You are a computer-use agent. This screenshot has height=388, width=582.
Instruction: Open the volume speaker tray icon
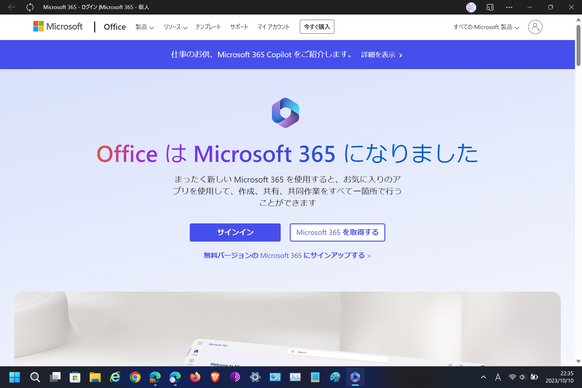click(523, 377)
